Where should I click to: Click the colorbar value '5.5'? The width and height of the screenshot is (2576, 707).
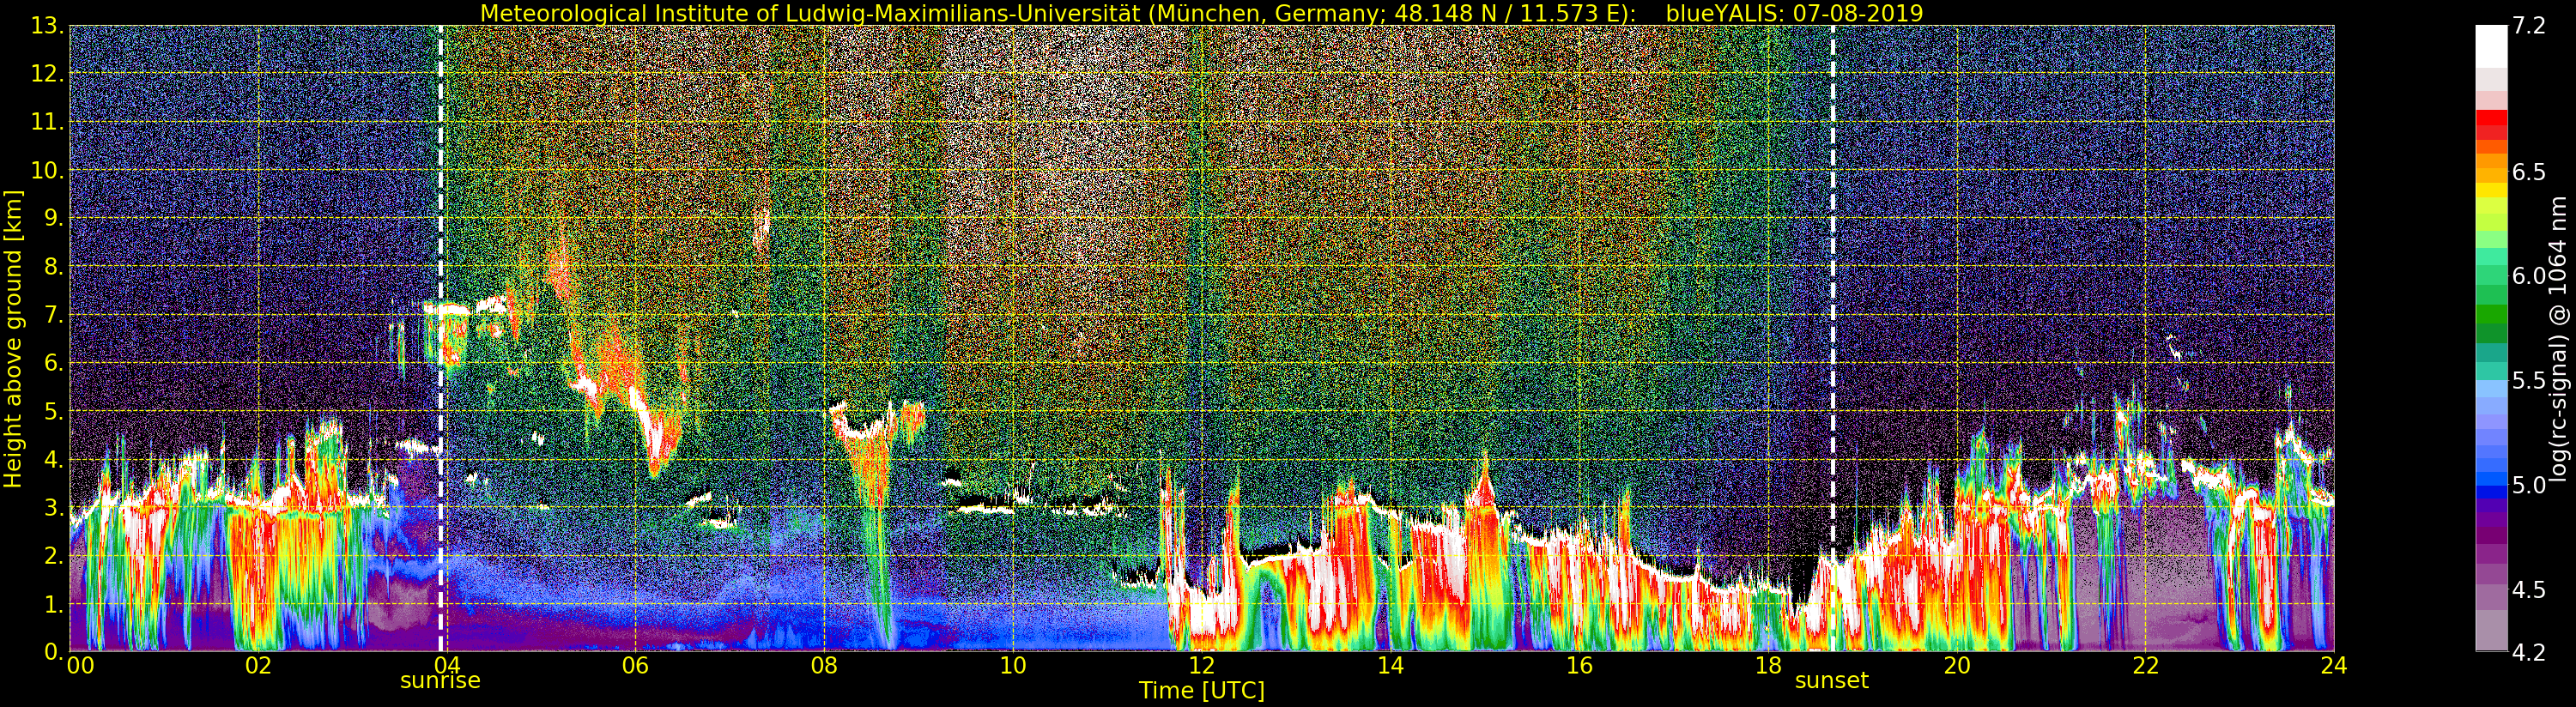[x=2530, y=380]
